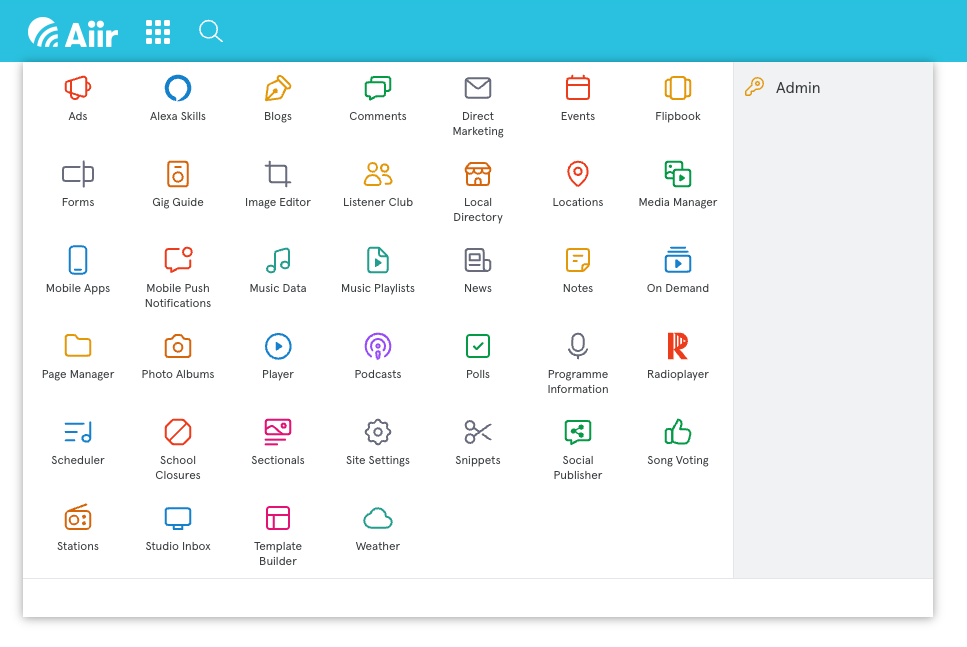Open the Admin section
Image resolution: width=967 pixels, height=647 pixels.
tap(797, 88)
